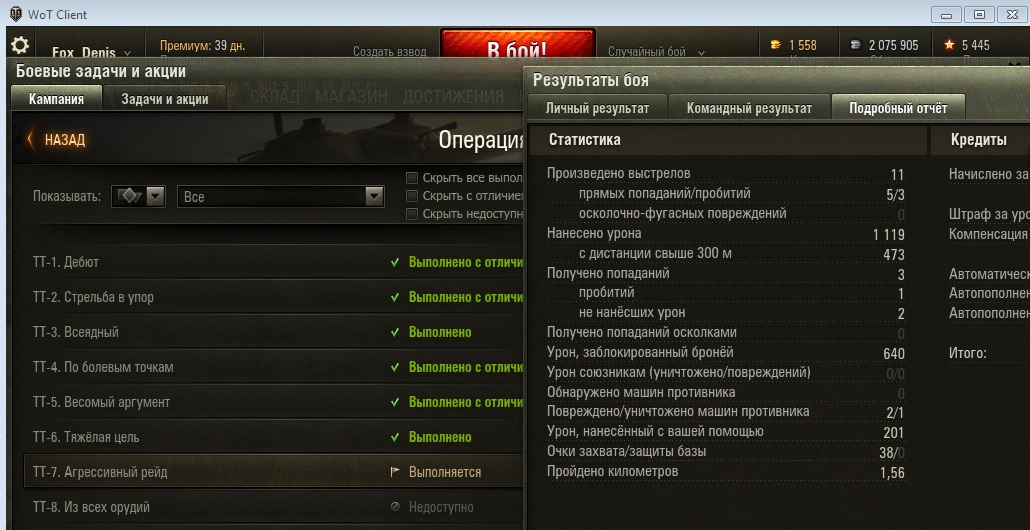Click the gold coins currency icon
This screenshot has width=1030, height=530.
pyautogui.click(x=776, y=45)
